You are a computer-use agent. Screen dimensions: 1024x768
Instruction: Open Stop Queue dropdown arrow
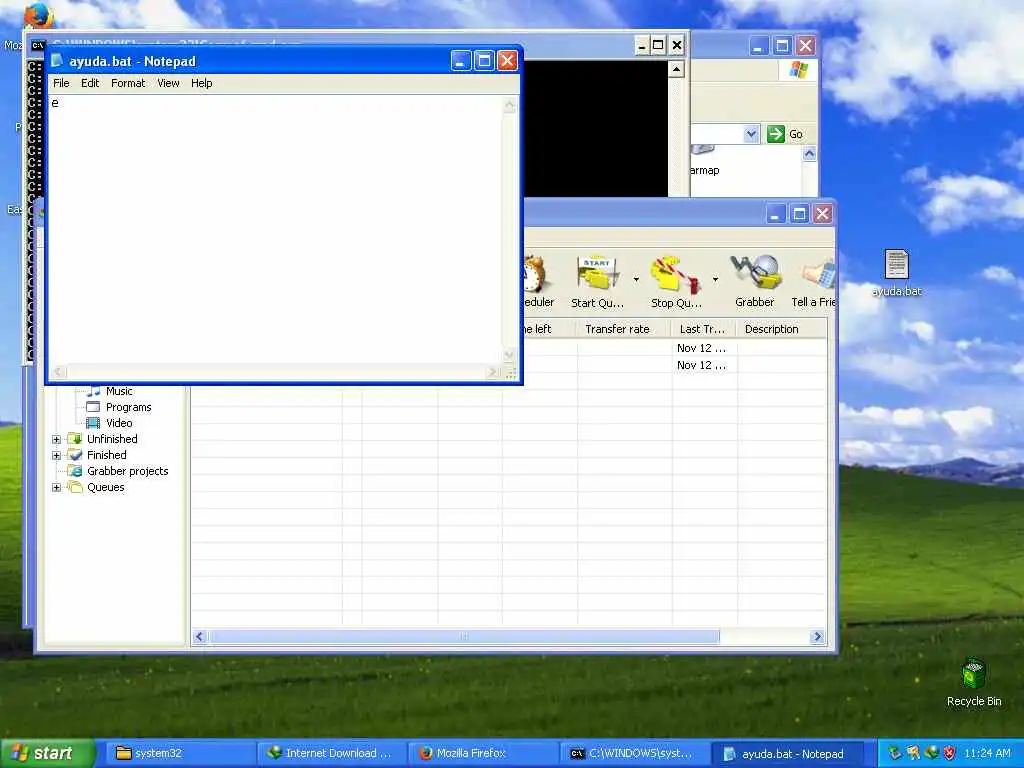(715, 280)
